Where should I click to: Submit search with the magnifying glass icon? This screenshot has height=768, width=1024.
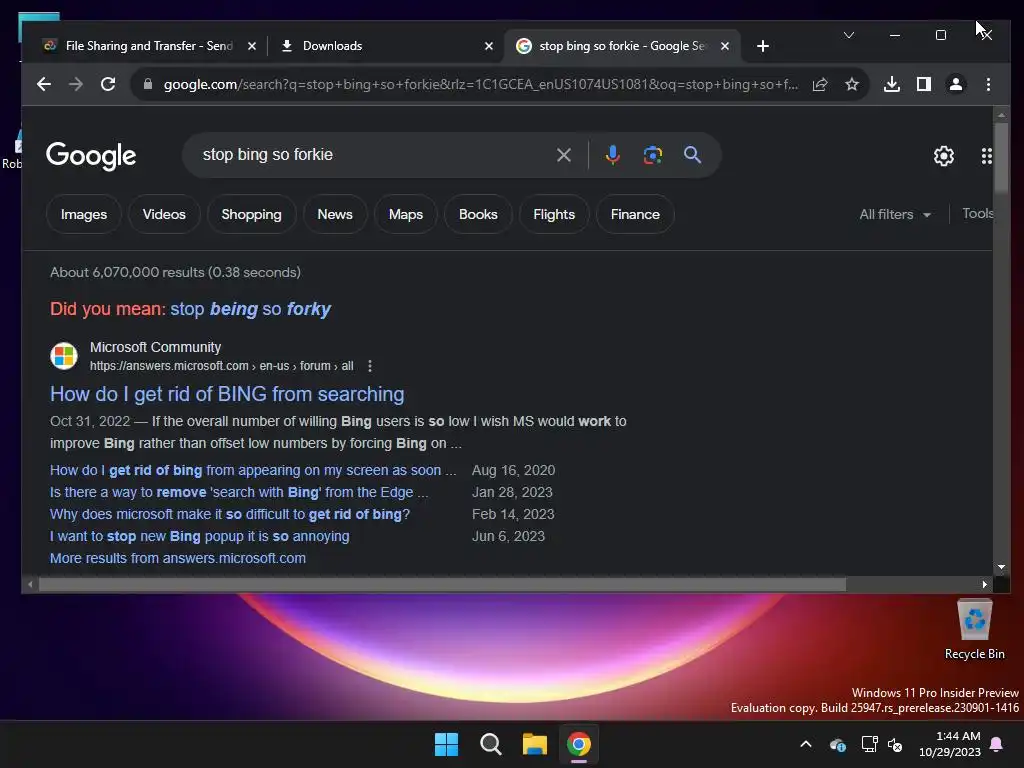(x=692, y=155)
